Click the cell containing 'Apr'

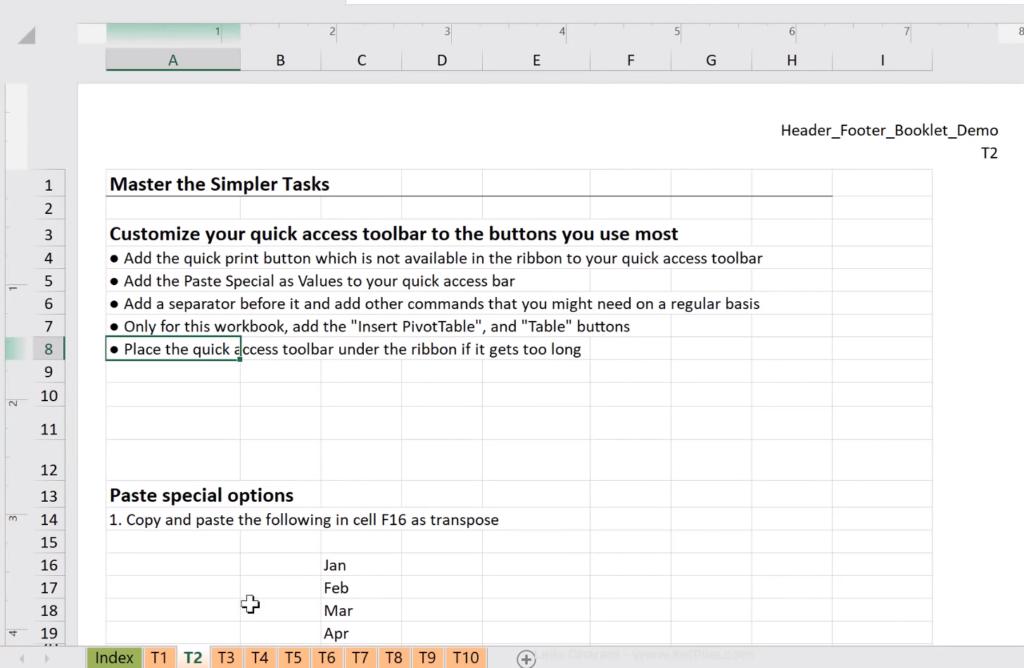[x=360, y=633]
